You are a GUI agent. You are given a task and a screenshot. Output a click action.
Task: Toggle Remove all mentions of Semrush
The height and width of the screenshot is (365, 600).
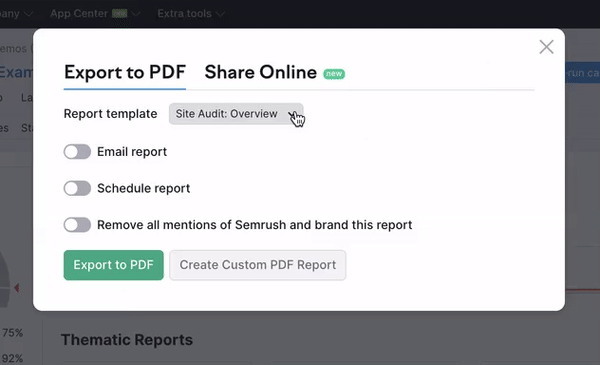(77, 225)
